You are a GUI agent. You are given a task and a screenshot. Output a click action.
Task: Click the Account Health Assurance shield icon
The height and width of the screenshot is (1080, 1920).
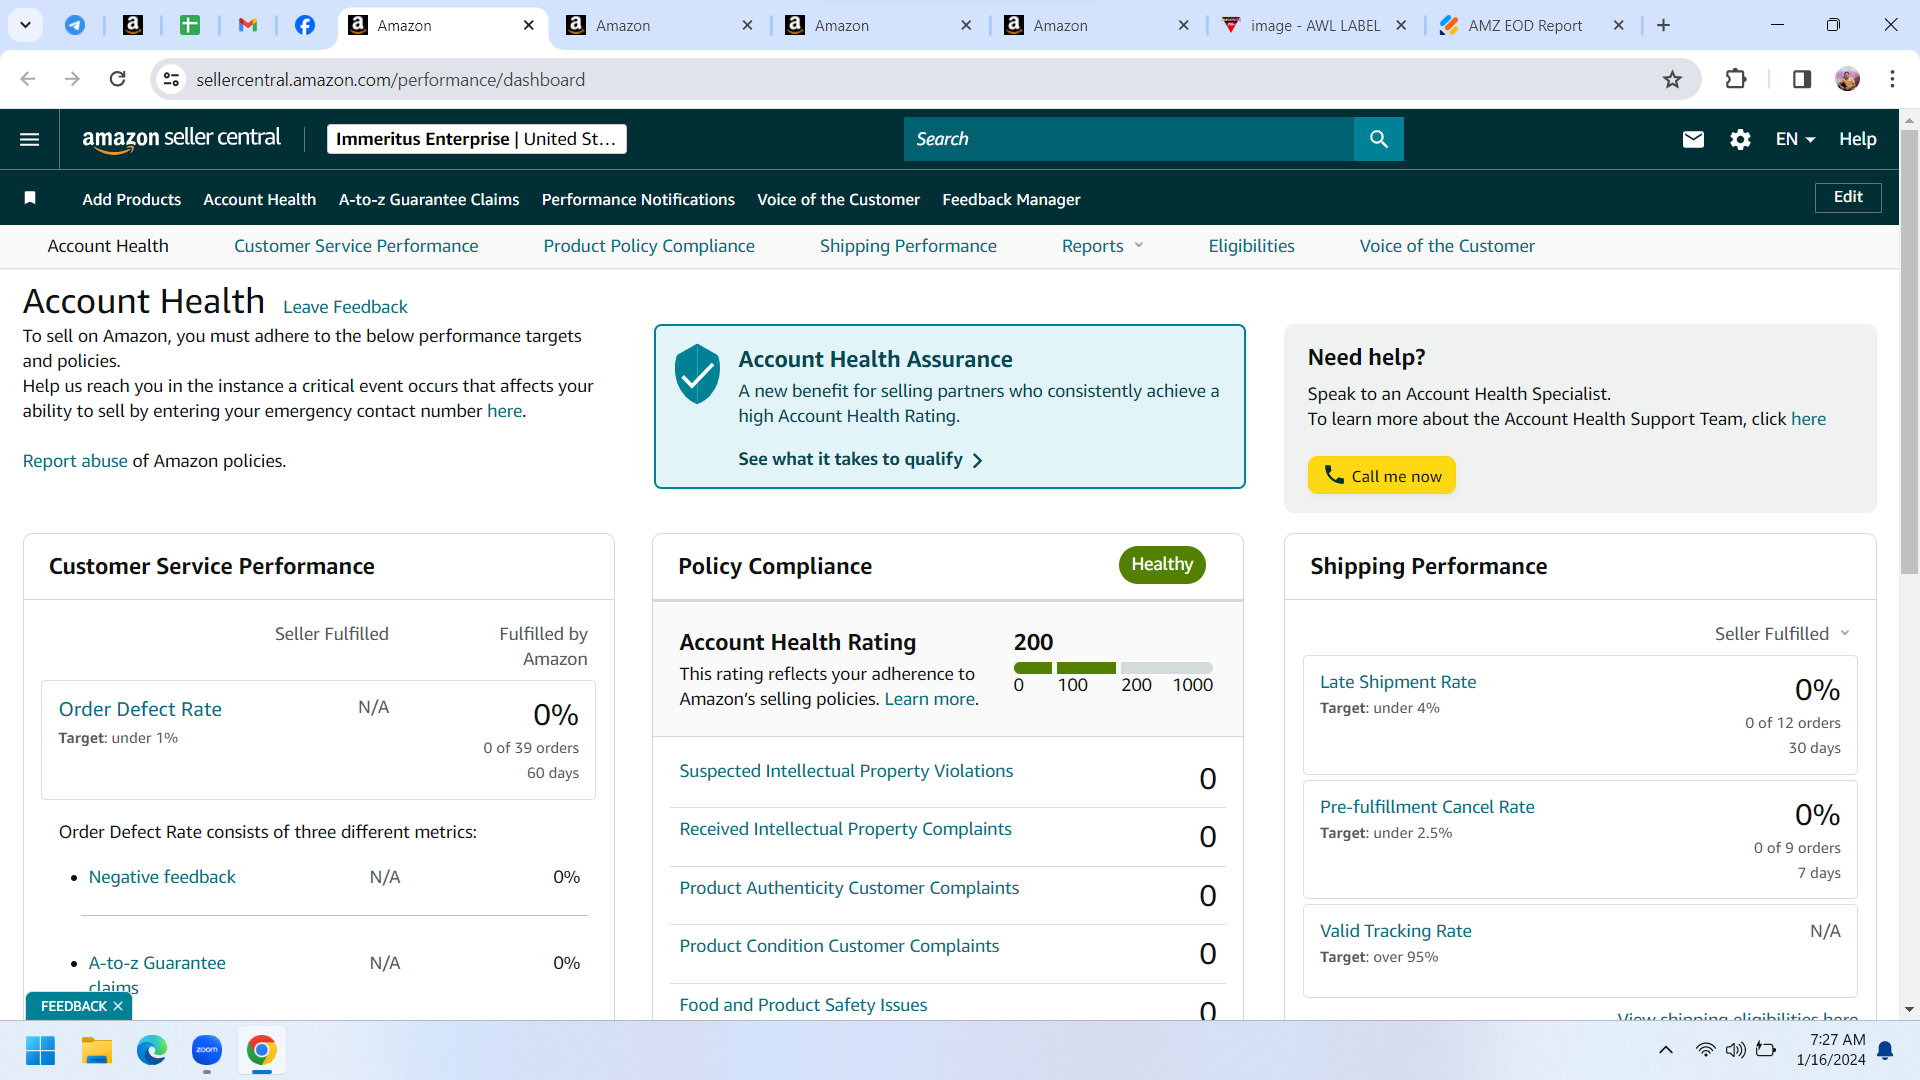point(697,373)
